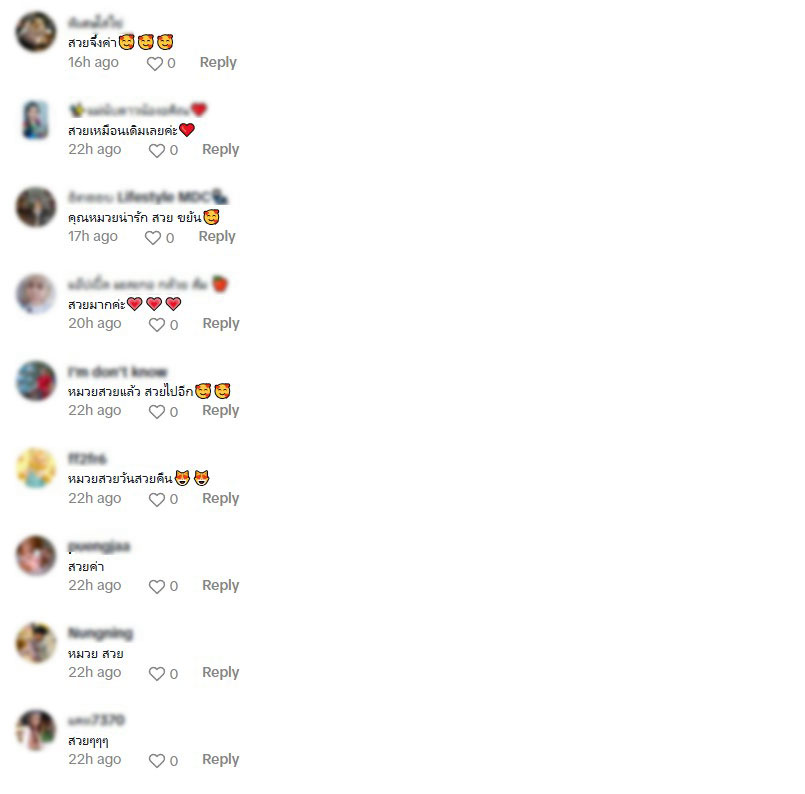Like the comment สวยค่า
This screenshot has width=805, height=794.
[157, 587]
